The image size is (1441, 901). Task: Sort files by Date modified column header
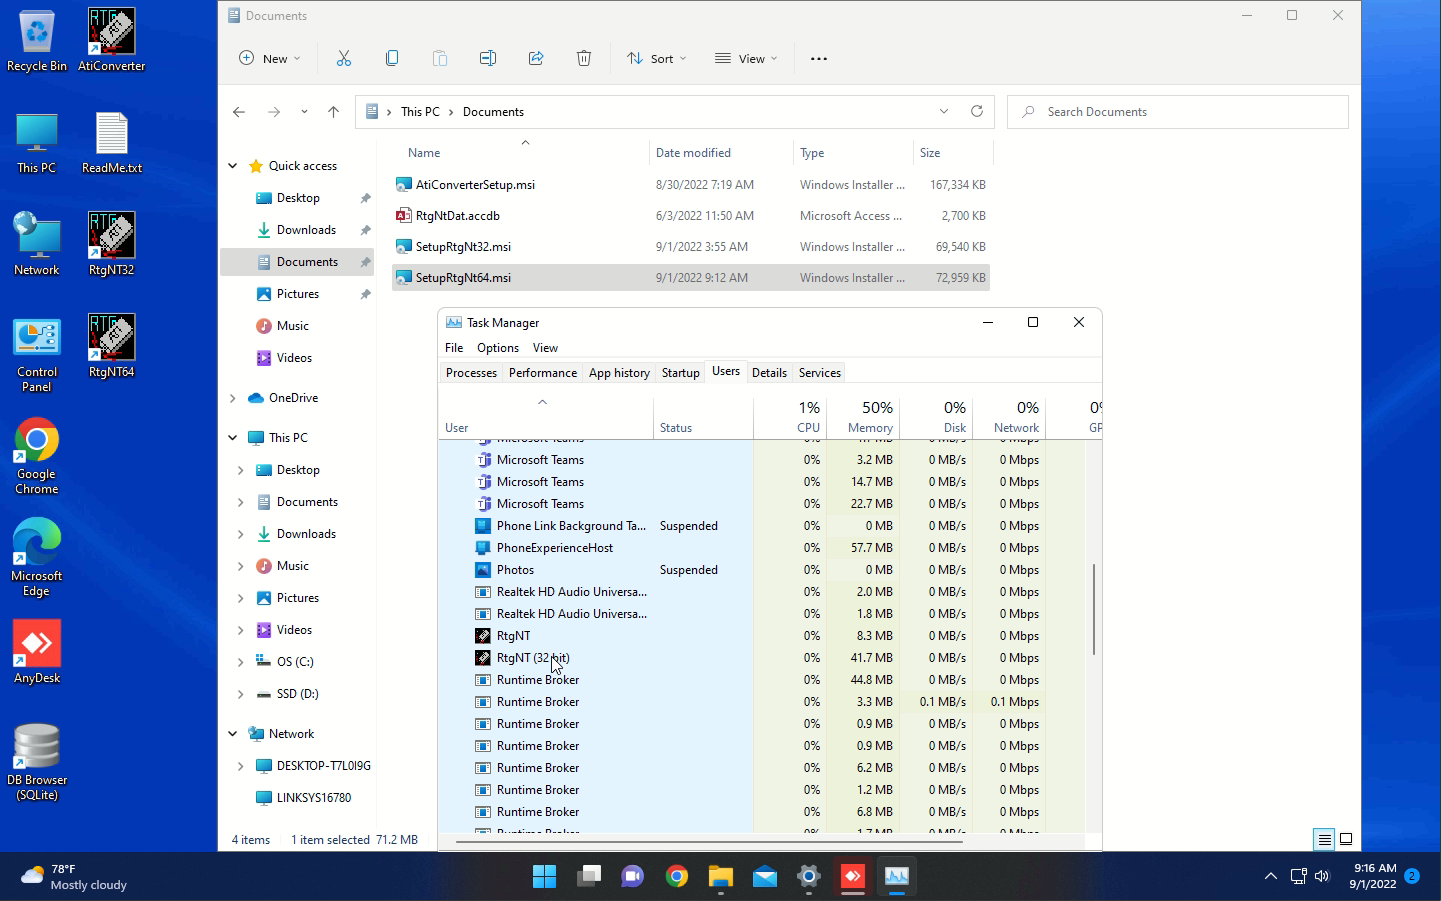(x=720, y=153)
